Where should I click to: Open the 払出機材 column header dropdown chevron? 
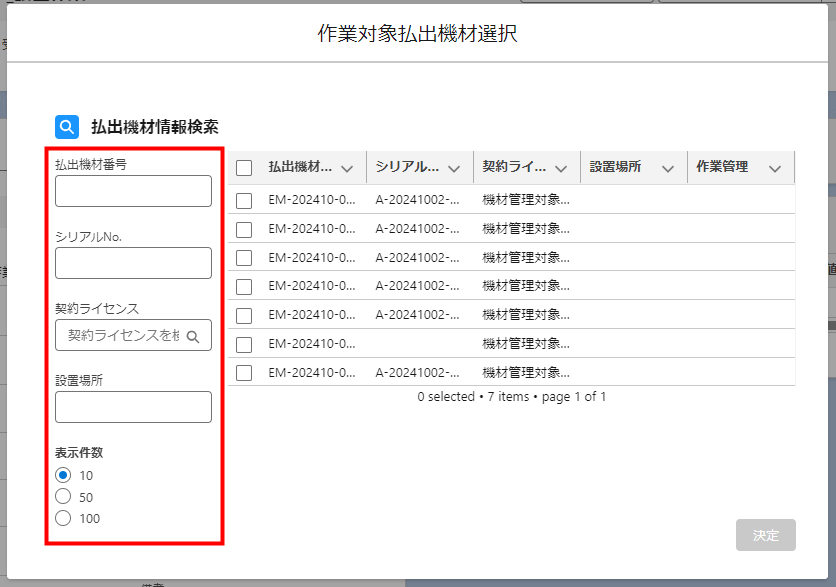point(347,168)
